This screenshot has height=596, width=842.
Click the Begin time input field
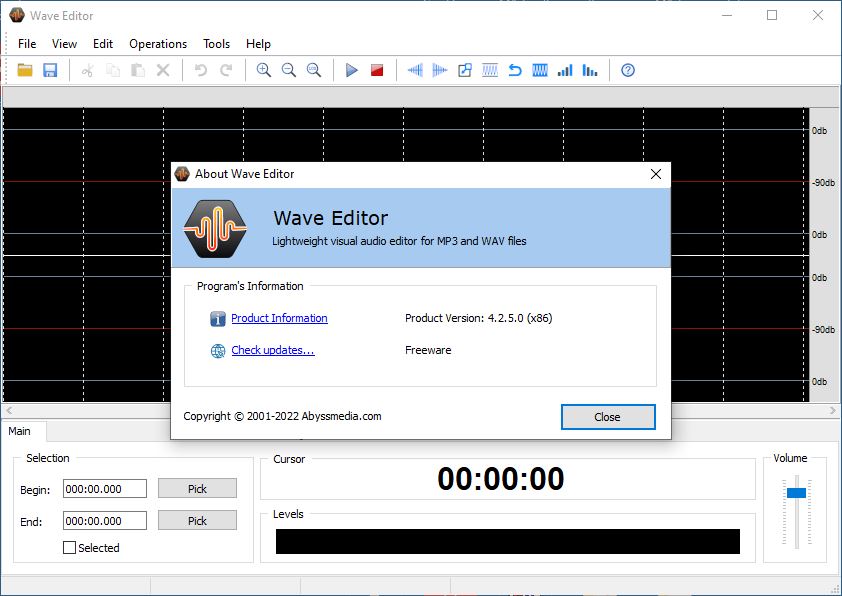(105, 489)
